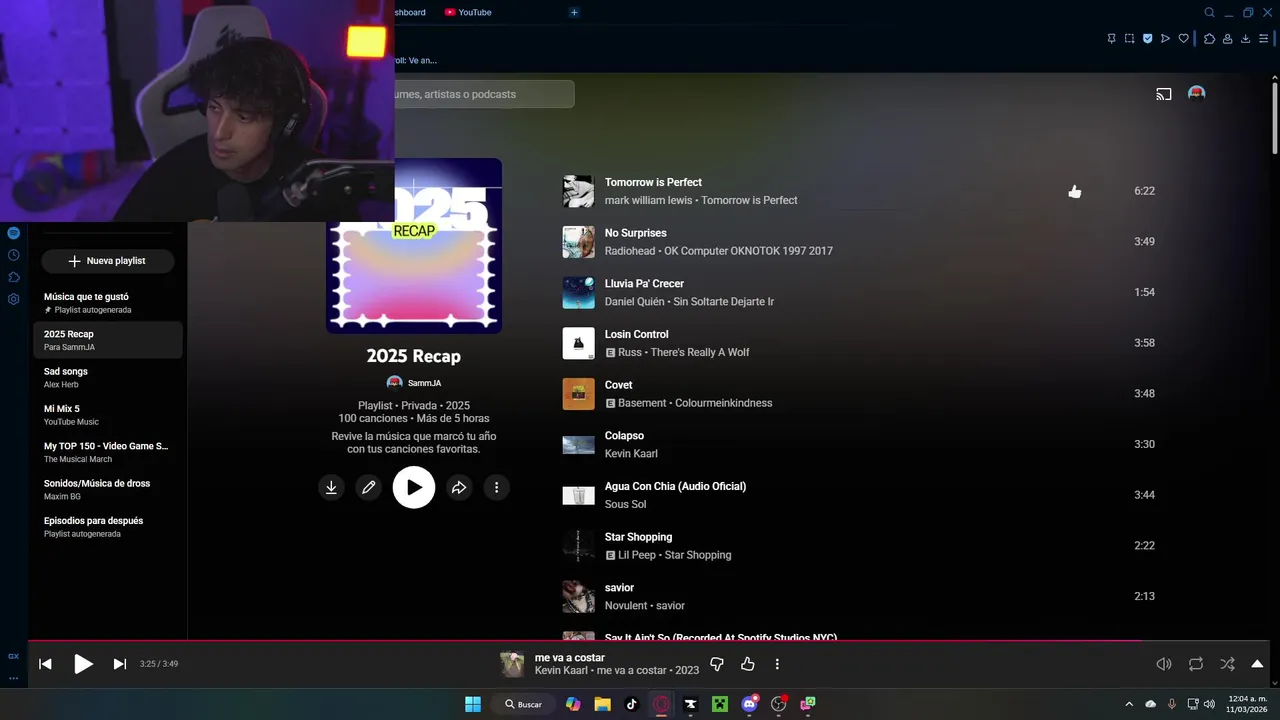This screenshot has width=1280, height=720.
Task: Open the Windows Start menu
Action: 473,704
